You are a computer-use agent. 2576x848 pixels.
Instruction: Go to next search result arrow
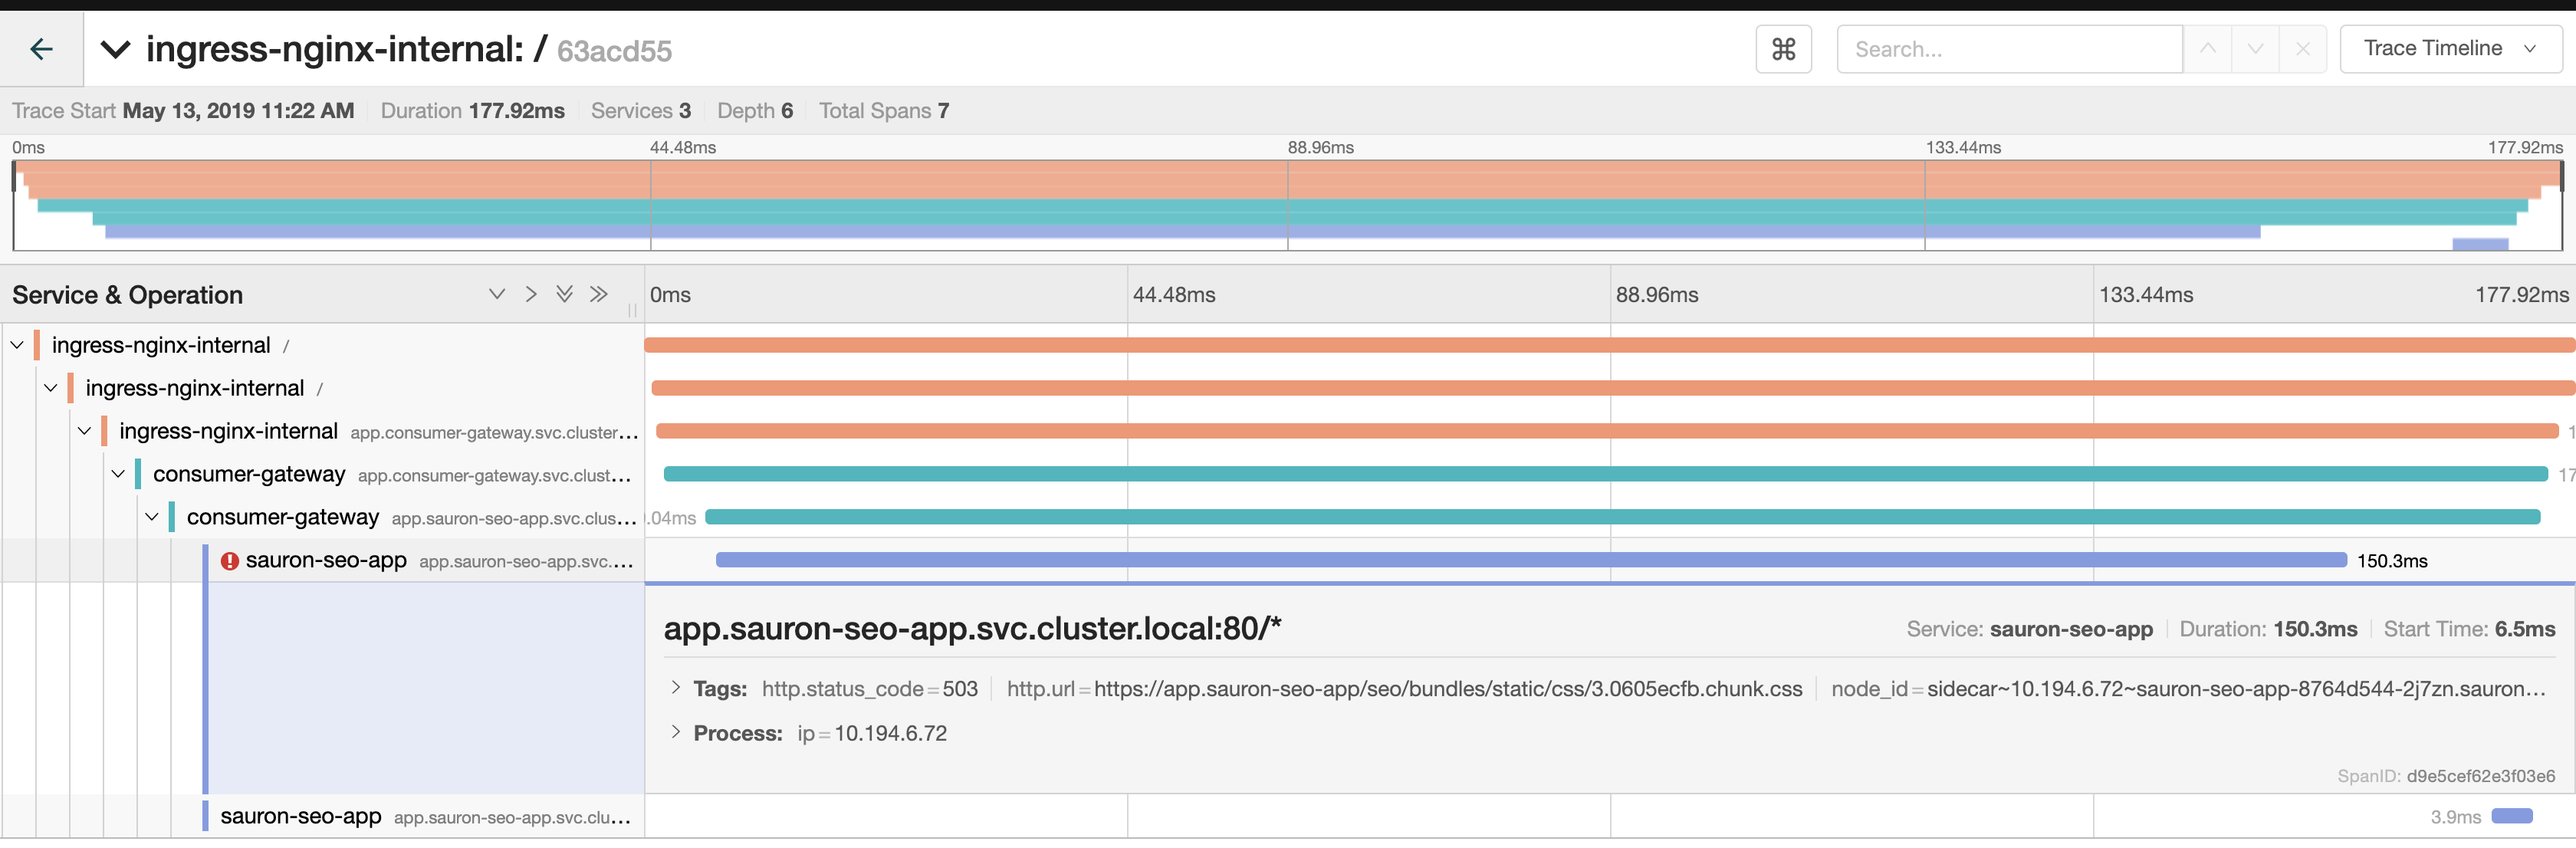click(x=2255, y=49)
